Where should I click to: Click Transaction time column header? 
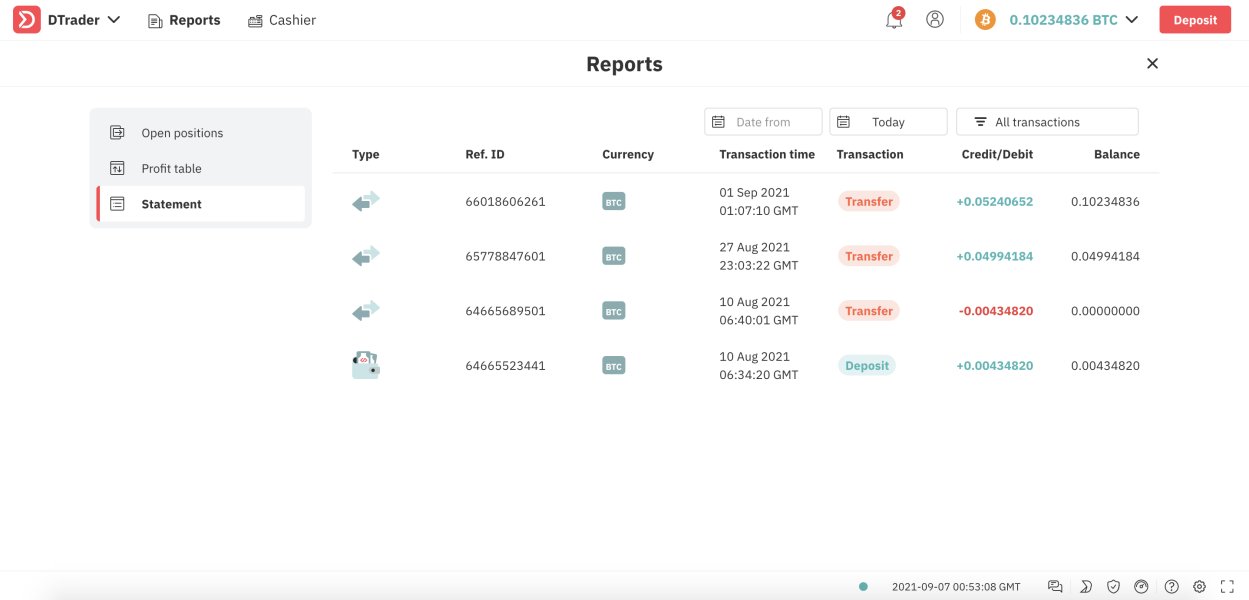[x=767, y=154]
